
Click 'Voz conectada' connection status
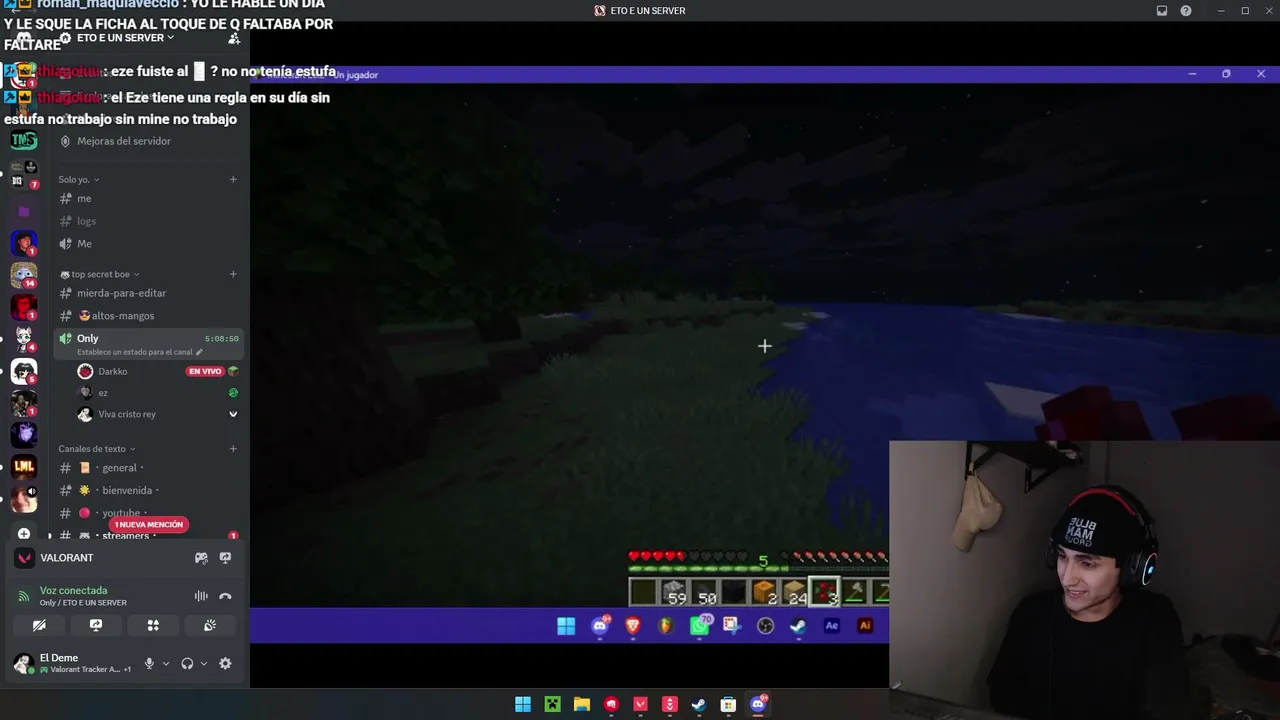(x=73, y=591)
